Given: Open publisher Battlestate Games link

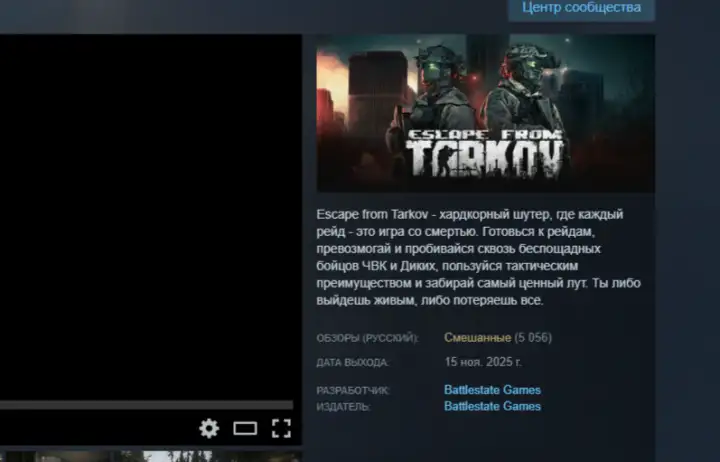Looking at the screenshot, I should (x=492, y=407).
